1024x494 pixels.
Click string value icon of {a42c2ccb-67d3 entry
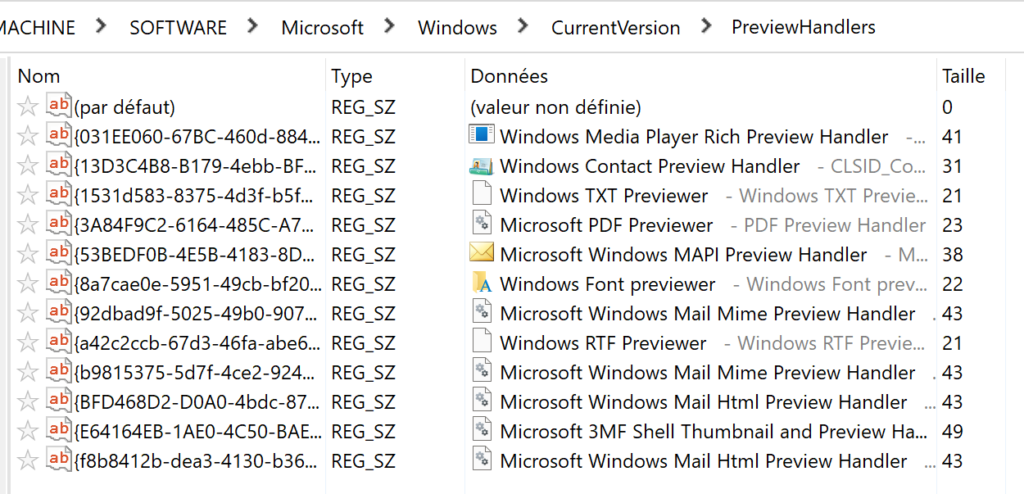tap(59, 341)
